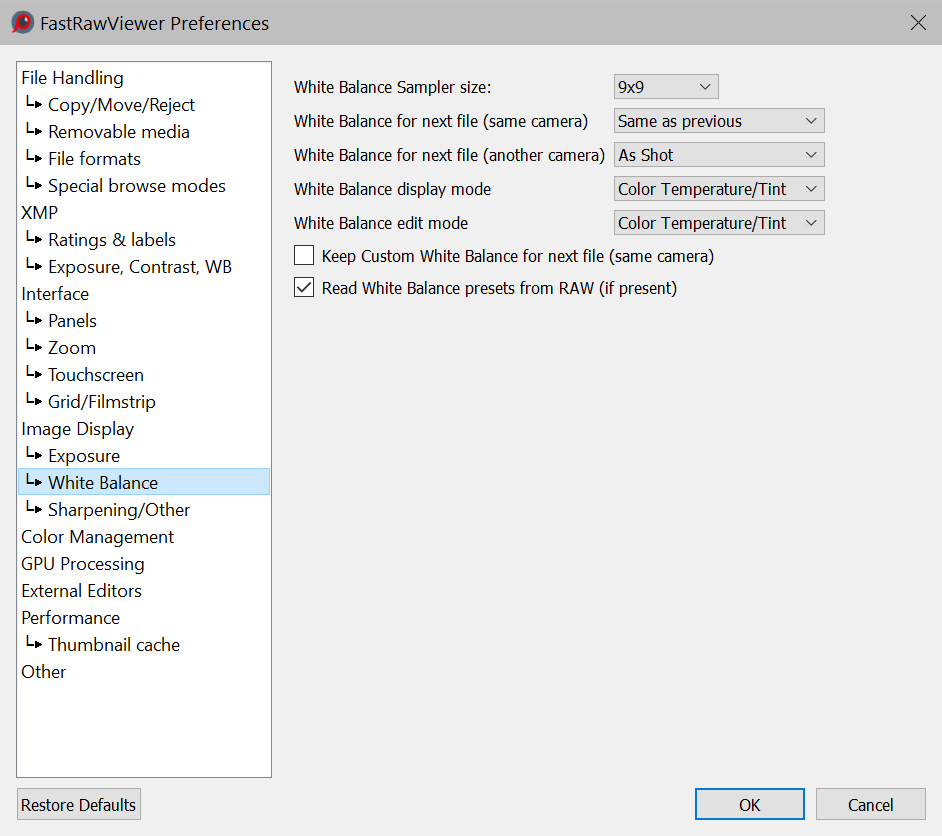Click the FastRawViewer app icon in title bar
The height and width of the screenshot is (836, 942).
22,22
